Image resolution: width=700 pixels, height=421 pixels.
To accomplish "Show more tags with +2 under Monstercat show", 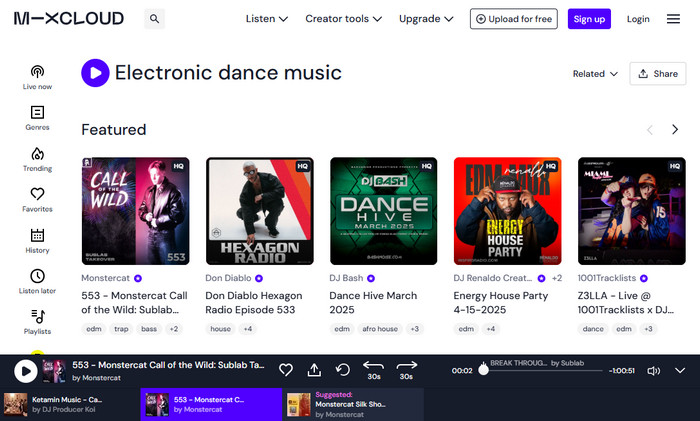I will 174,329.
